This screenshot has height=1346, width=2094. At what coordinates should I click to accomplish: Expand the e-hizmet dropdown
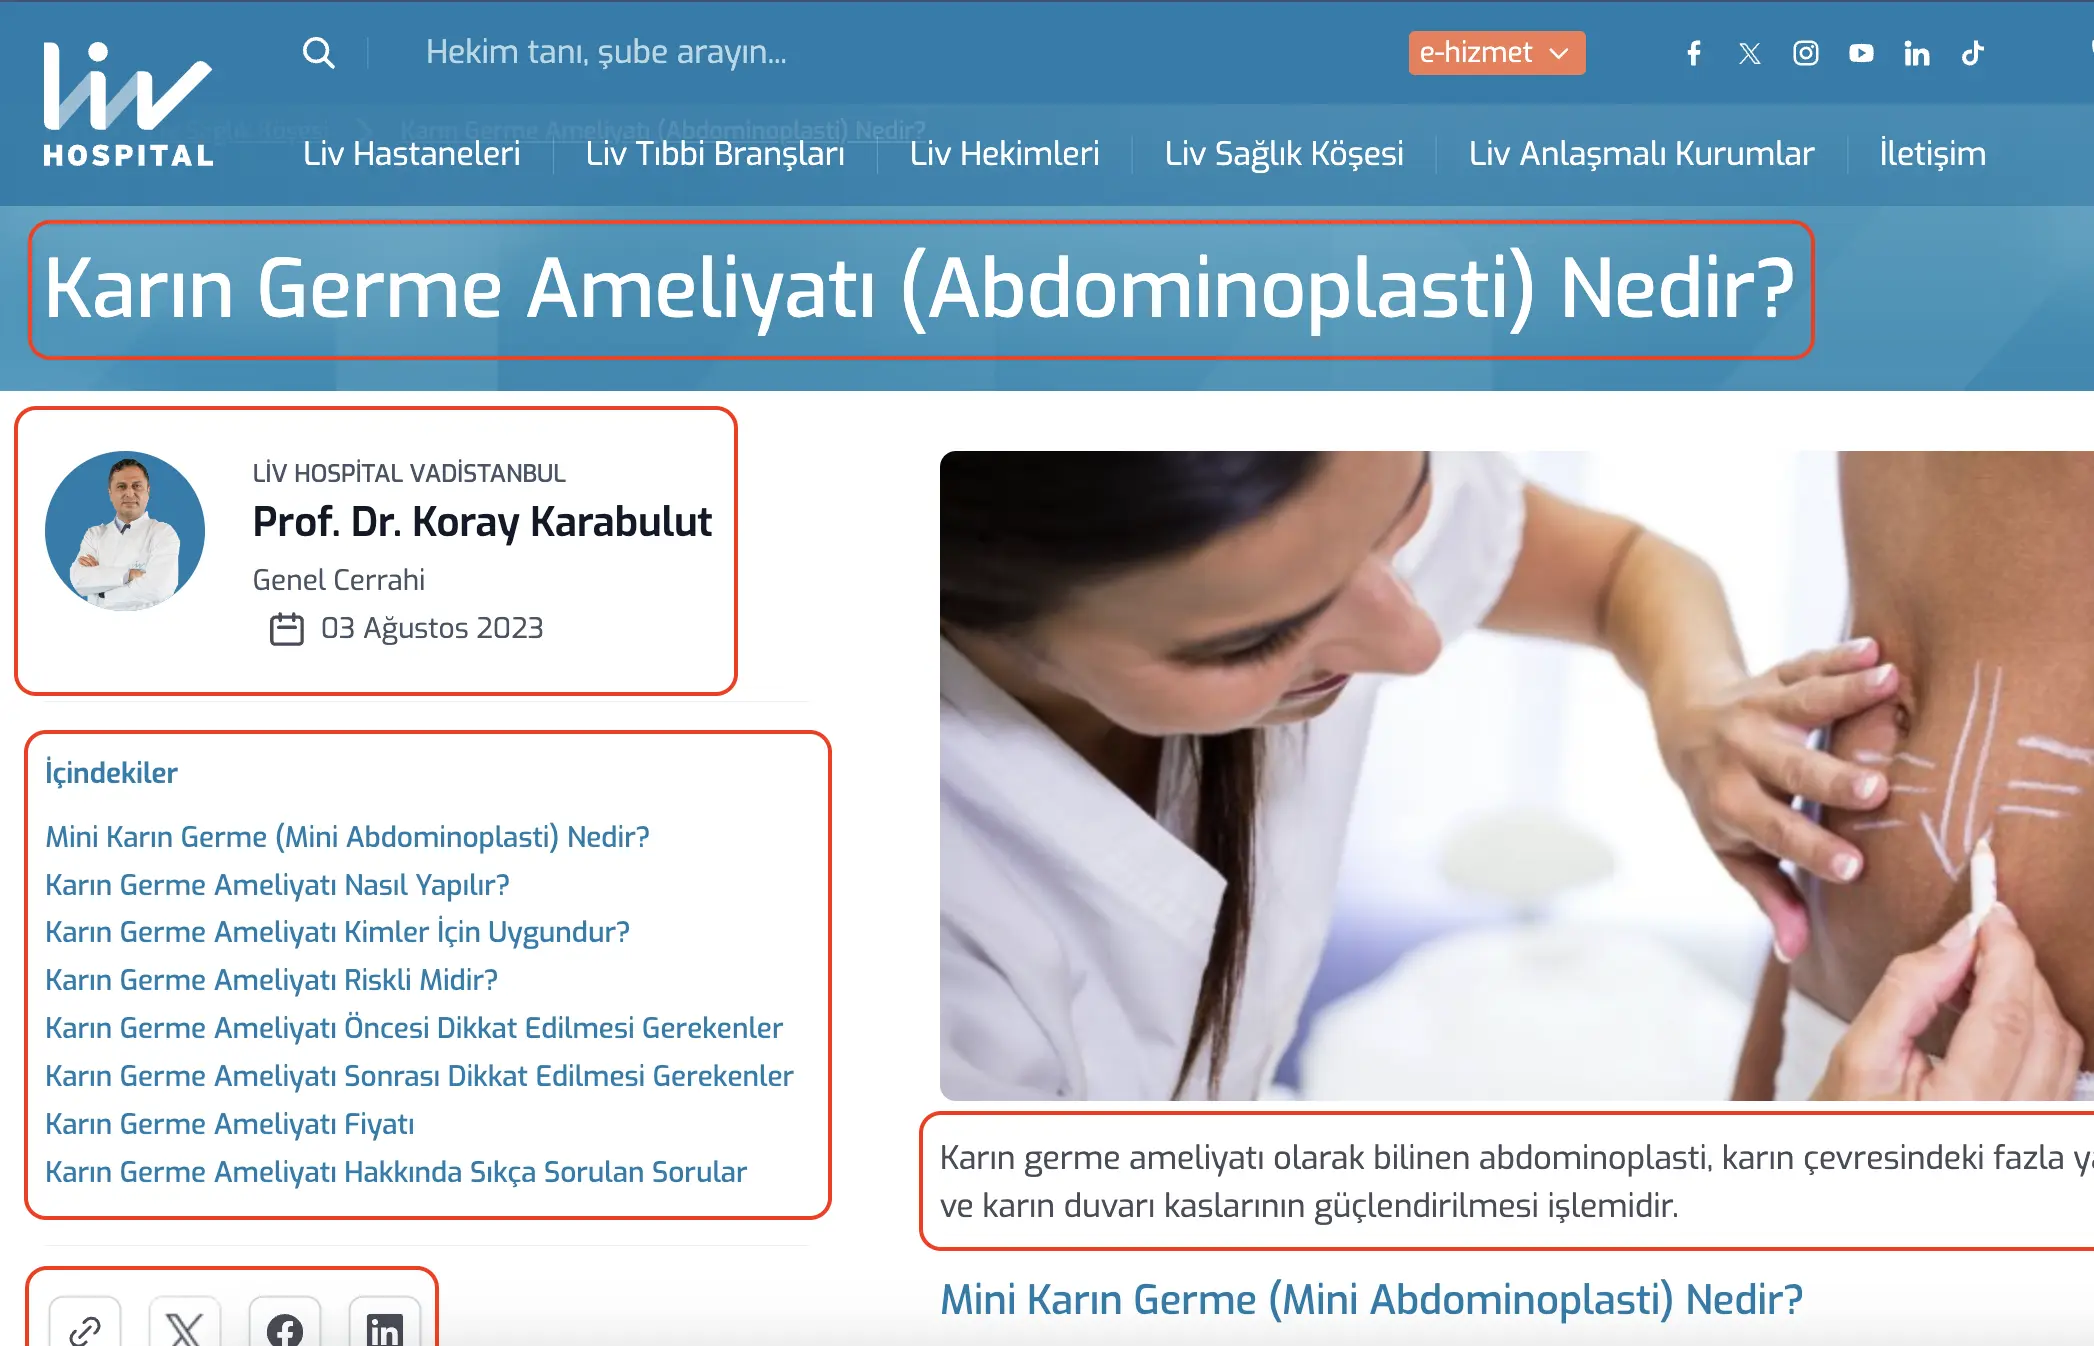pos(1497,53)
